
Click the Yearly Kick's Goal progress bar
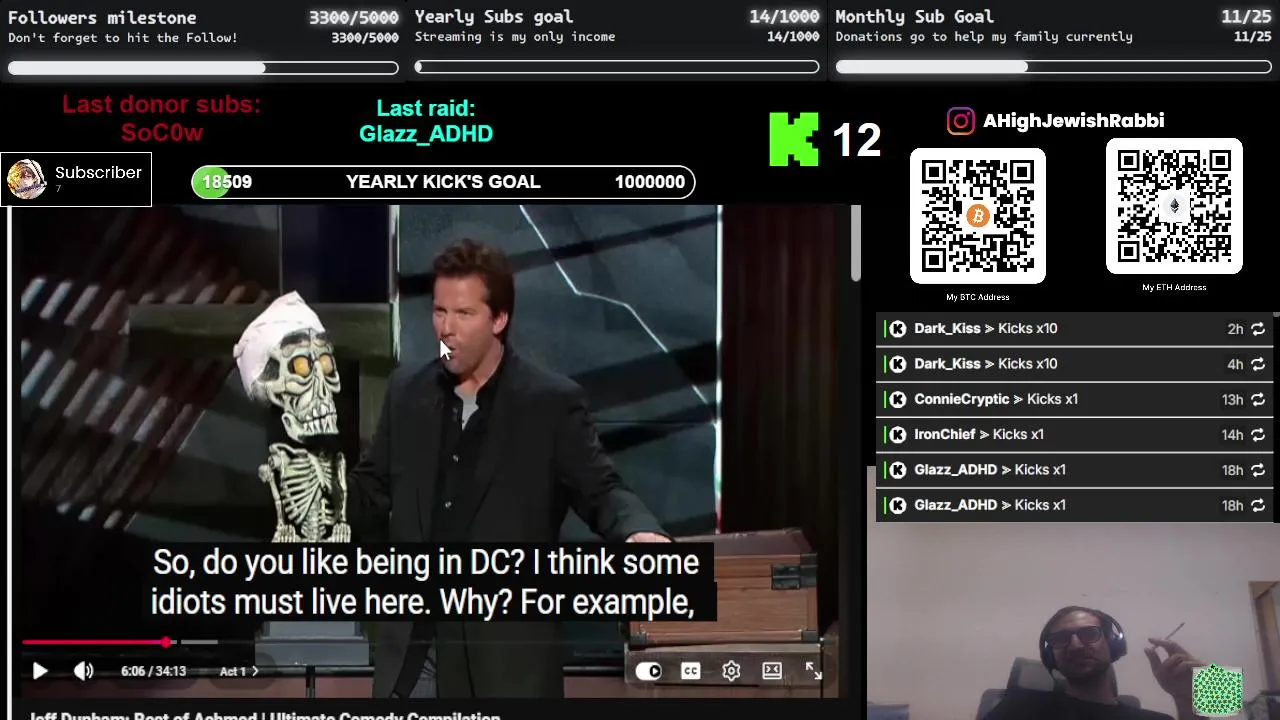[x=443, y=182]
